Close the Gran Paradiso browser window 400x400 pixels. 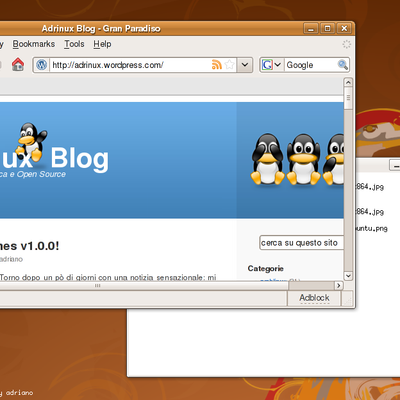click(344, 29)
